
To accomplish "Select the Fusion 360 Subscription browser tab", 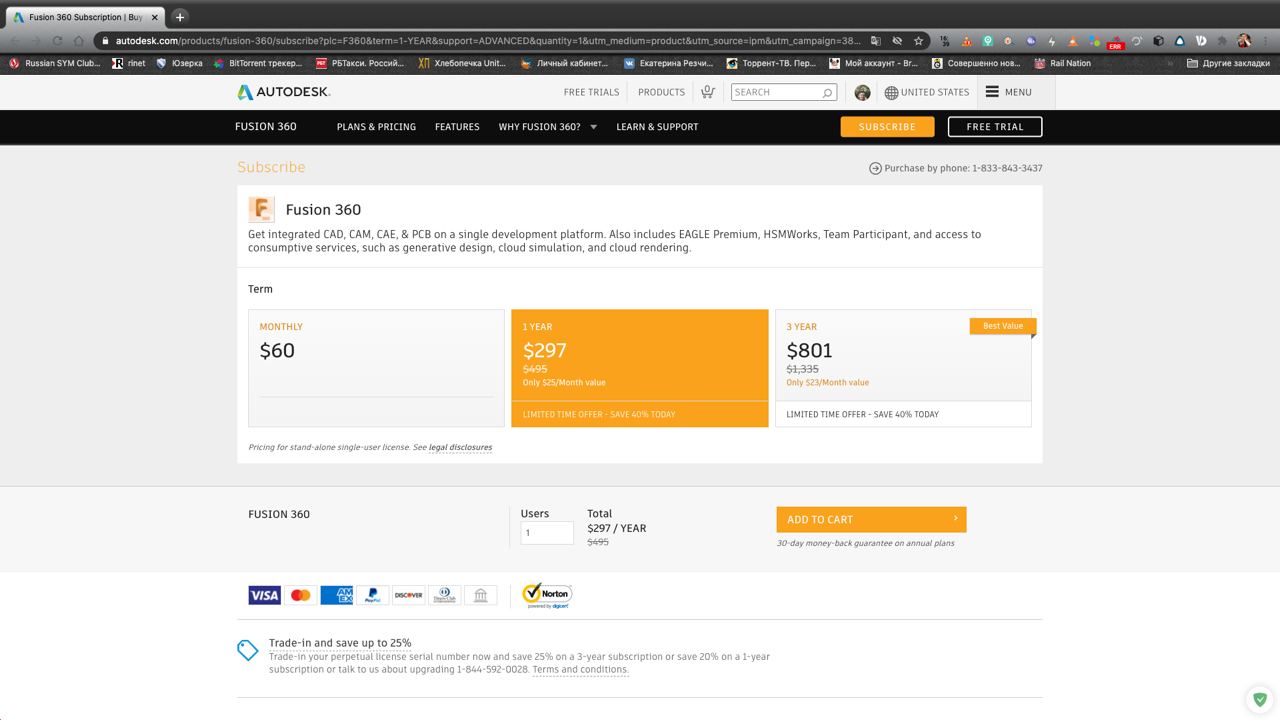I will 84,17.
